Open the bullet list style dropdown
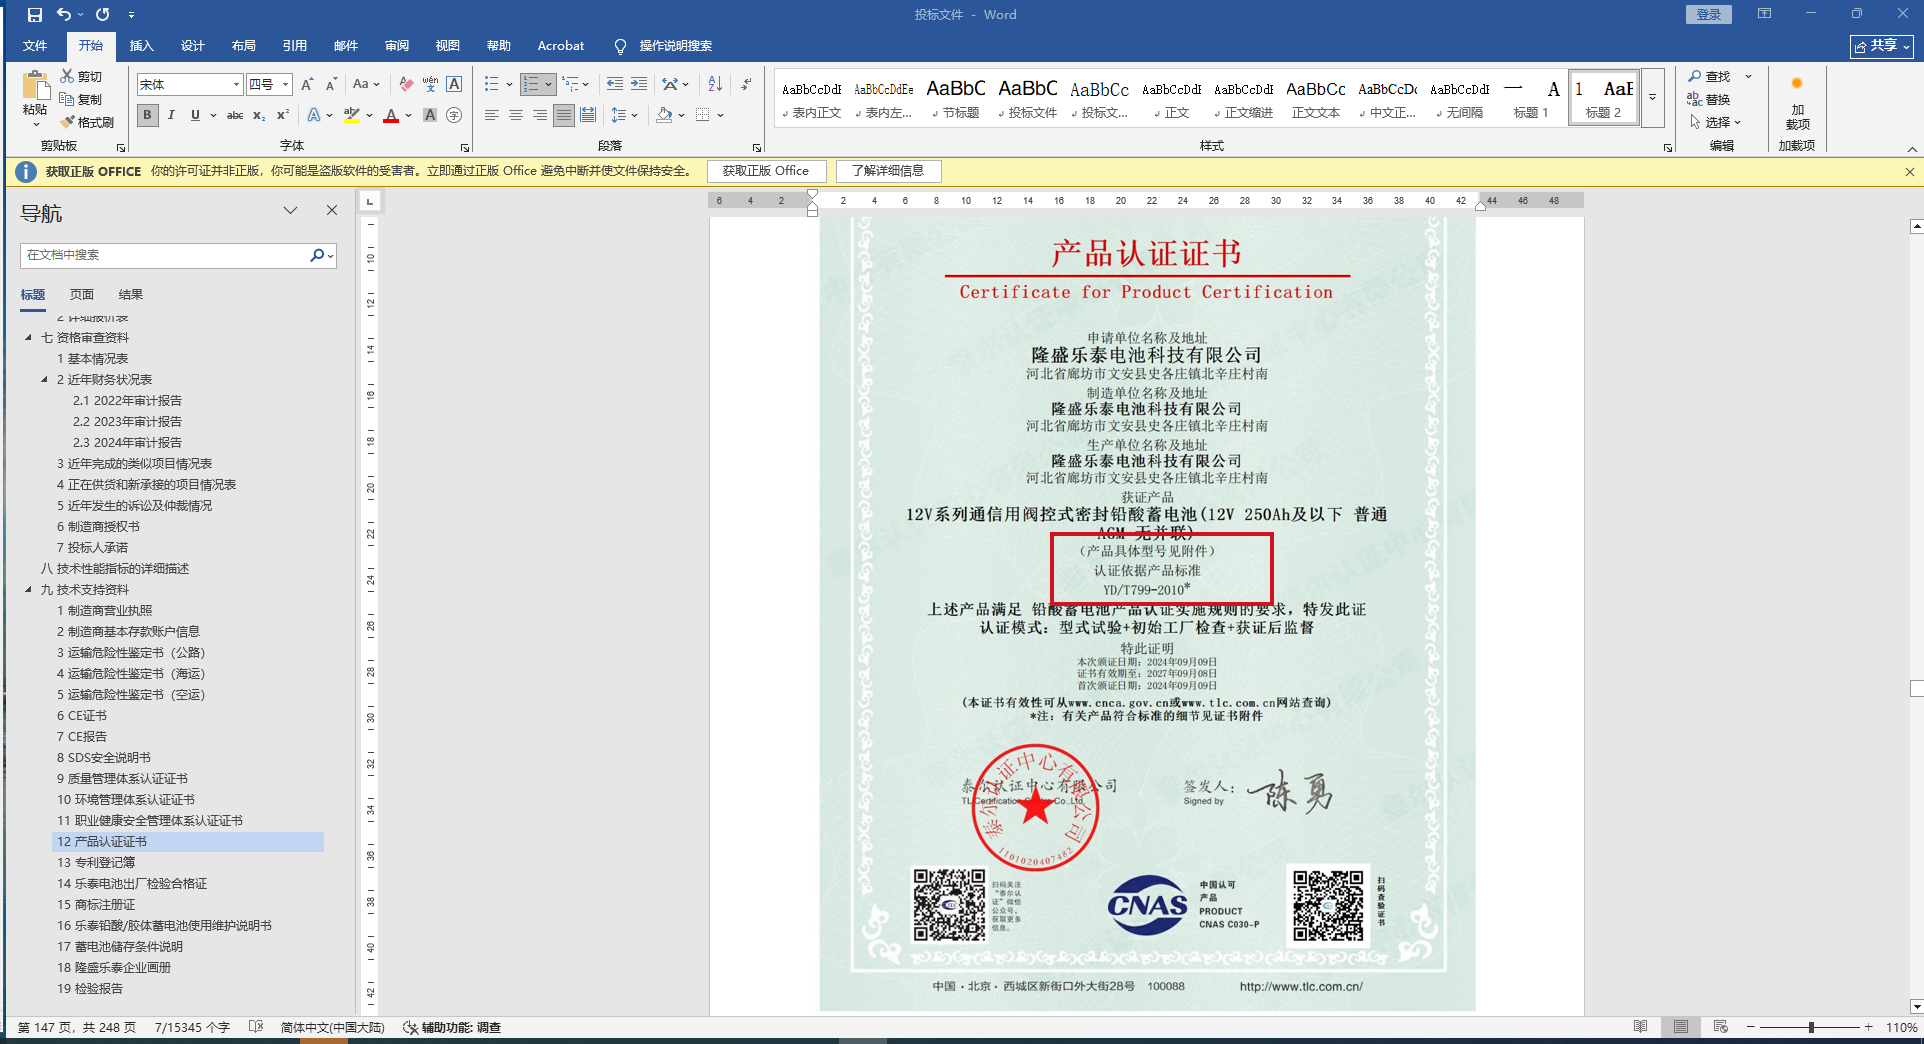Viewport: 1924px width, 1044px height. click(509, 84)
